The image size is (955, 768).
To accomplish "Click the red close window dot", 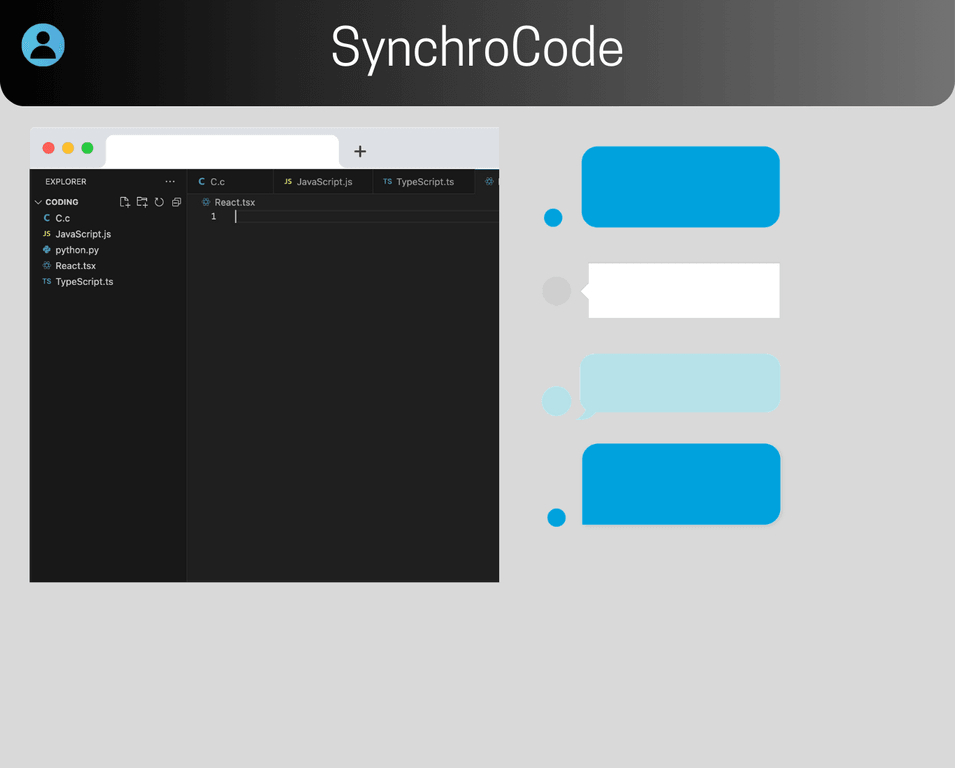I will [x=49, y=148].
